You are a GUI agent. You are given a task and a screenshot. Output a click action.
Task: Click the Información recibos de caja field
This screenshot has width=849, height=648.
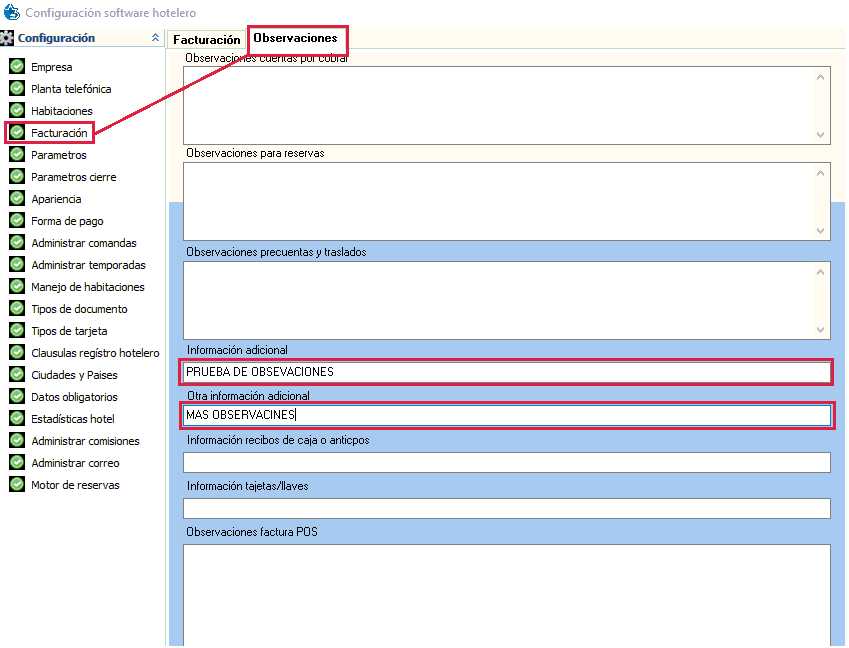506,462
